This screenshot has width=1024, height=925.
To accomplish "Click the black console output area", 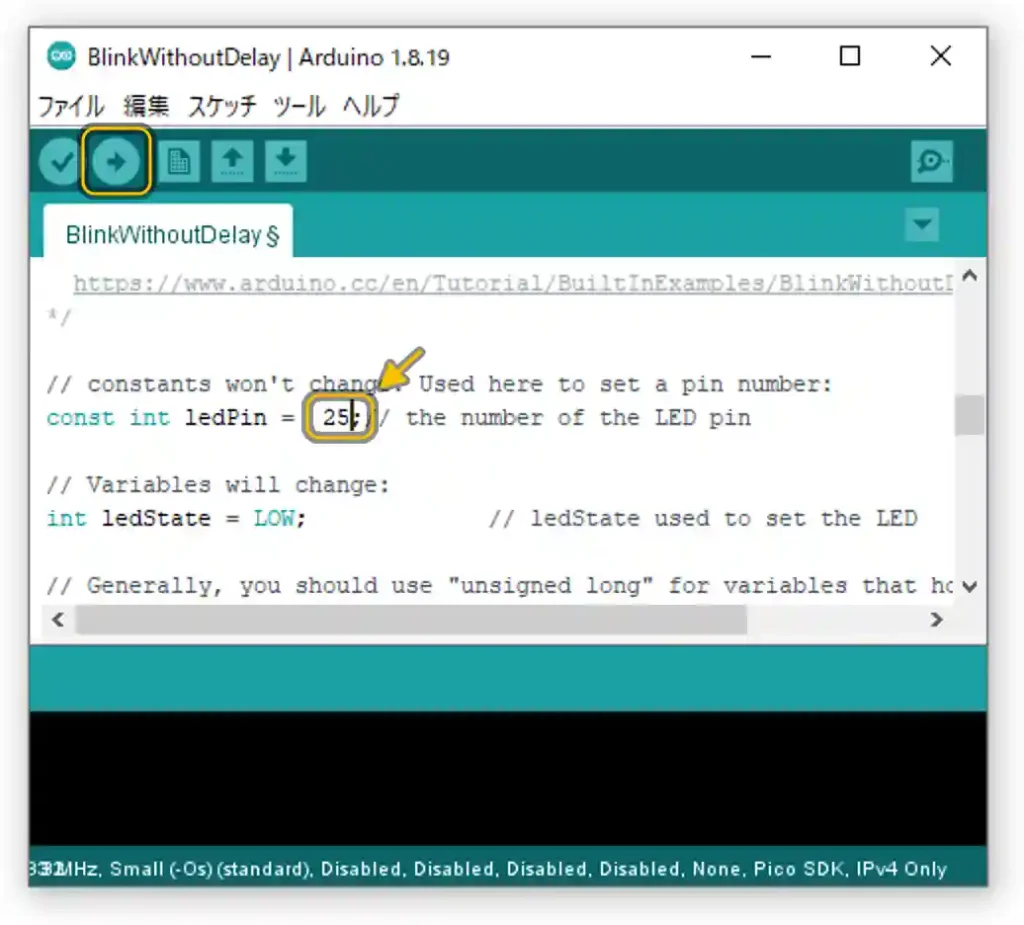I will (507, 779).
